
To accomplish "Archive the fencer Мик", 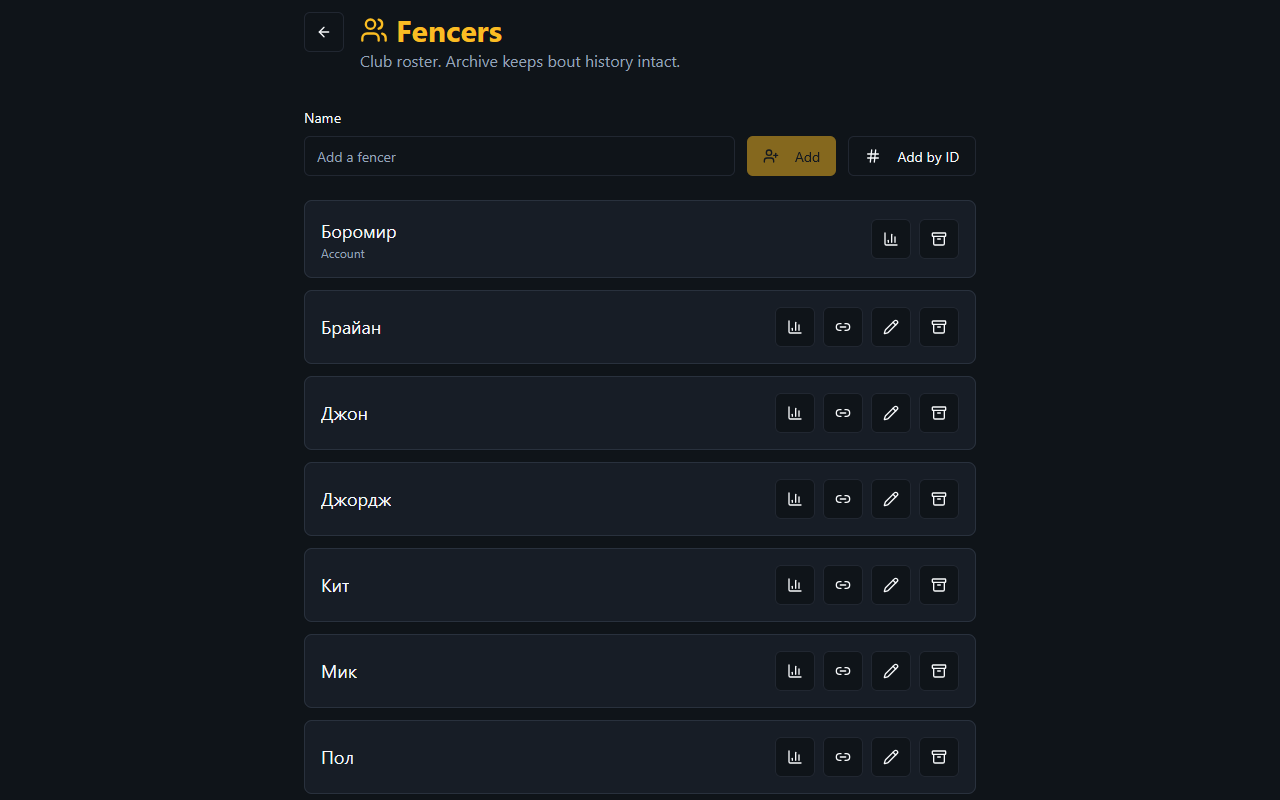I will point(939,671).
